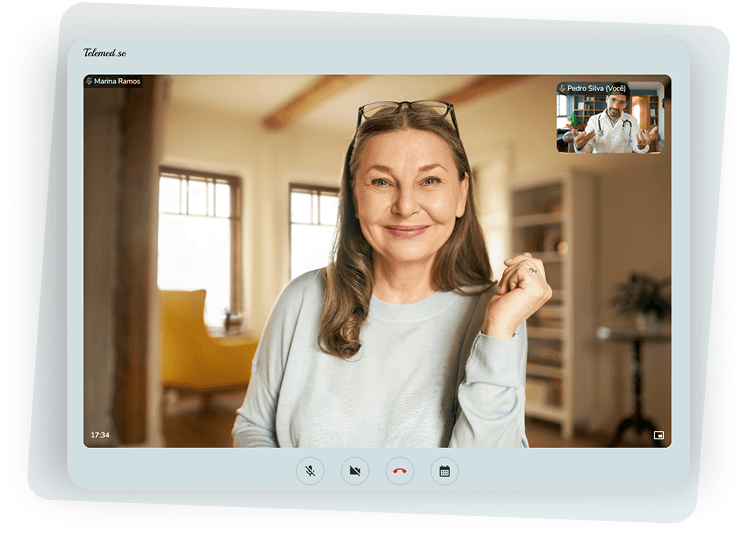Toggle the microphone mute button
The height and width of the screenshot is (534, 746).
[310, 471]
